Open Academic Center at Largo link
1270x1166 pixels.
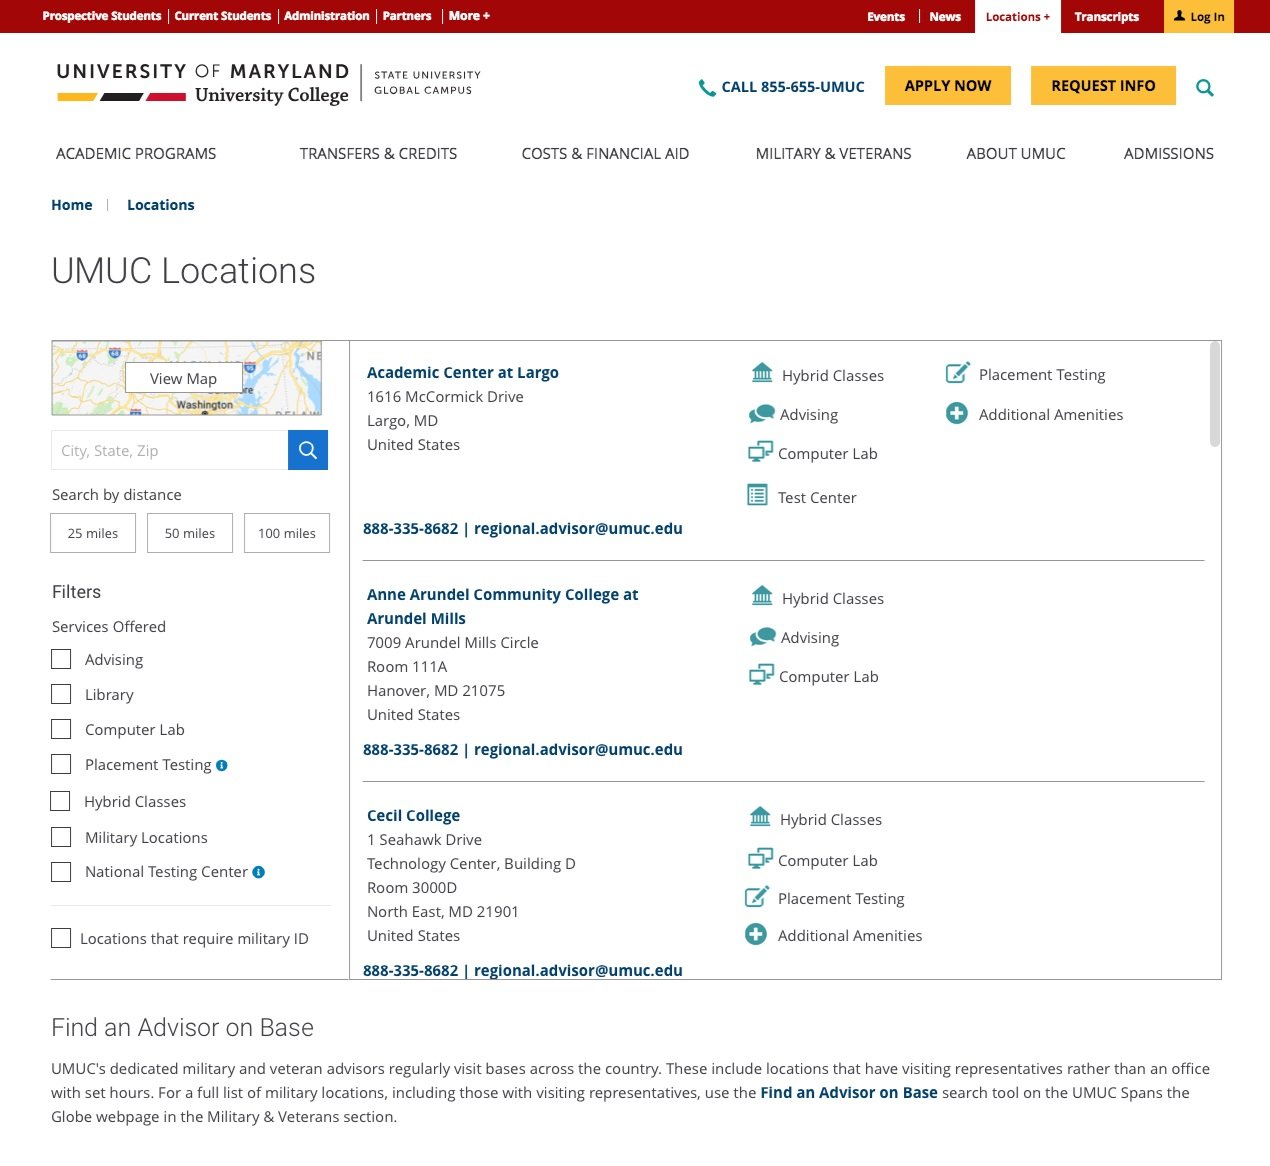click(x=463, y=372)
